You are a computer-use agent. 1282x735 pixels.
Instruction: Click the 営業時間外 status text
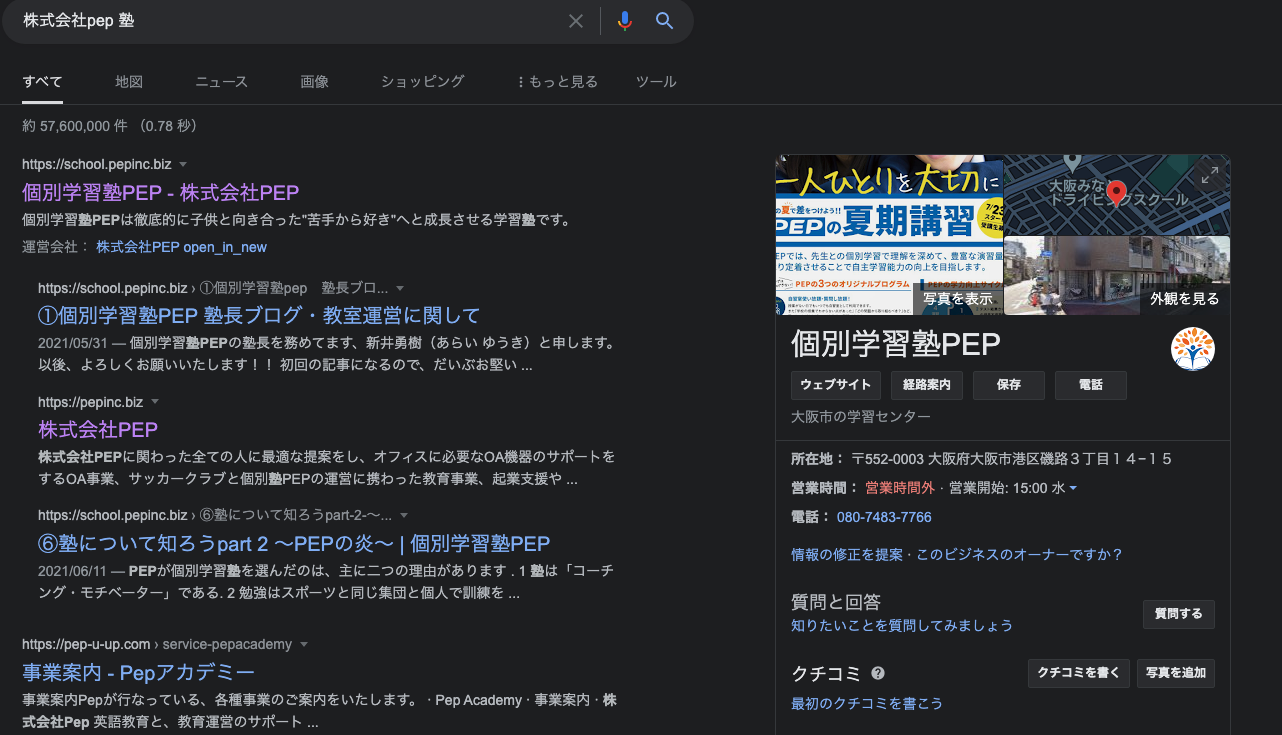pyautogui.click(x=900, y=488)
